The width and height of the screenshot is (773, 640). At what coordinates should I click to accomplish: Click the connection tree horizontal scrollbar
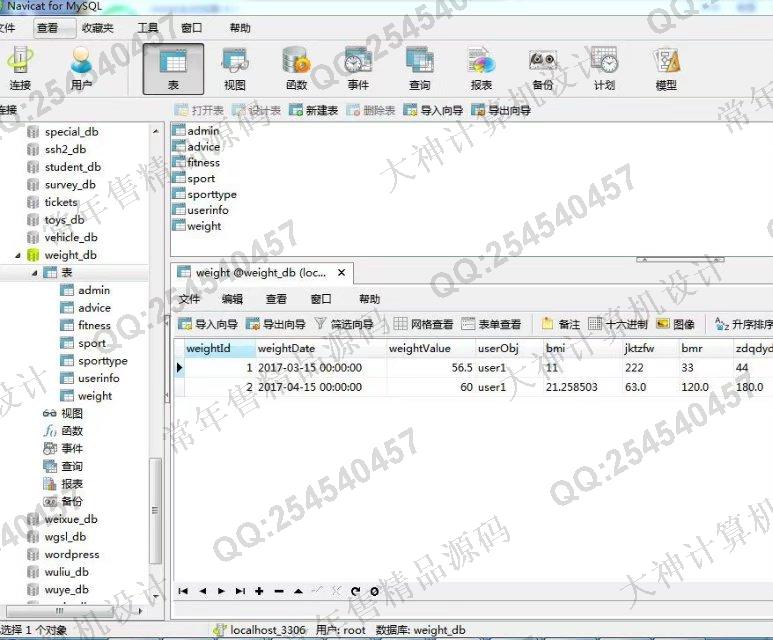59,611
